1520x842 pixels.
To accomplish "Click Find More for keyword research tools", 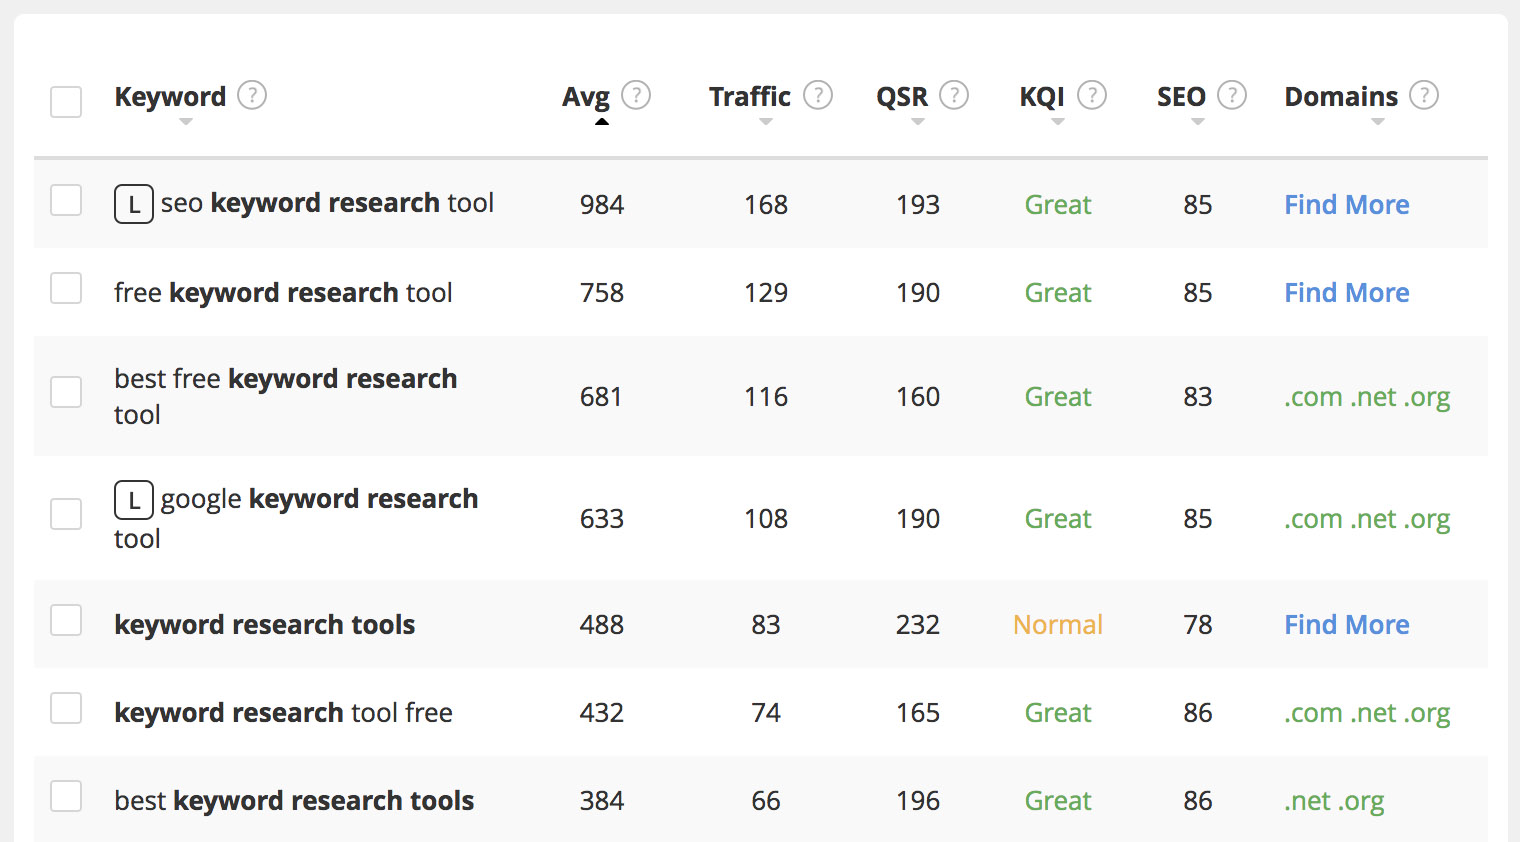I will (1347, 624).
